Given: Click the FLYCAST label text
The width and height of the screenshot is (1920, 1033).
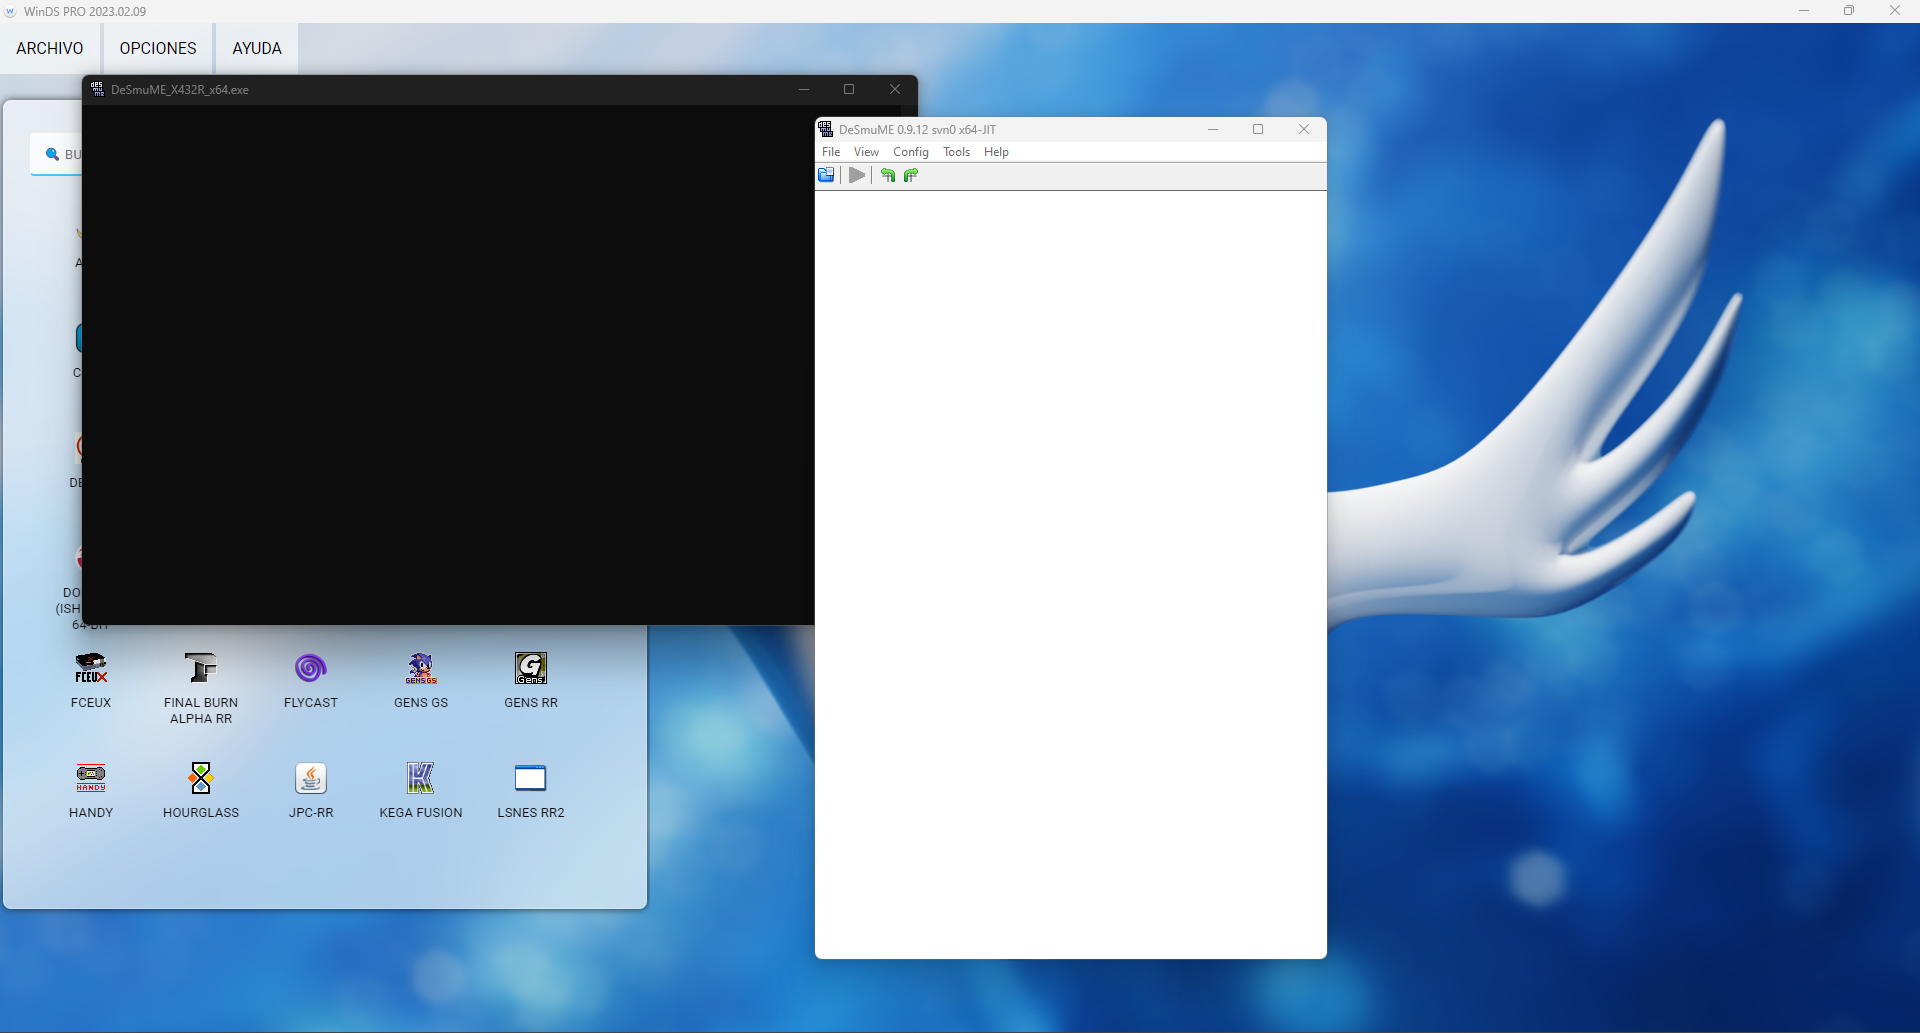Looking at the screenshot, I should coord(311,703).
